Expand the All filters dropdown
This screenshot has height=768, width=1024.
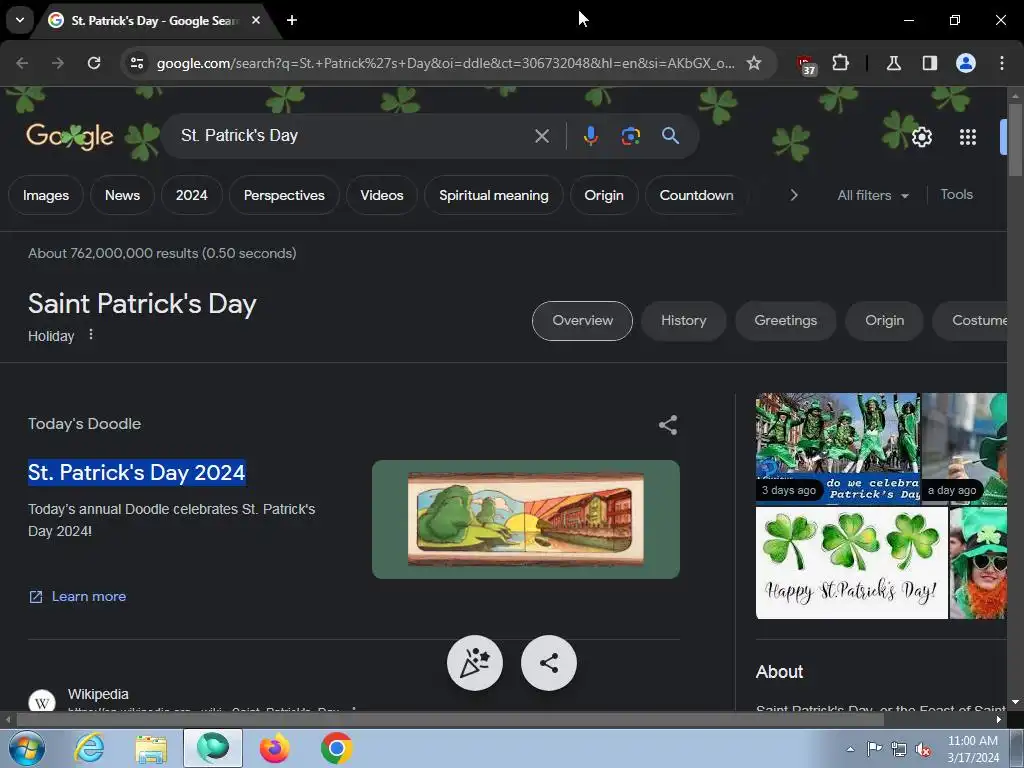click(873, 195)
